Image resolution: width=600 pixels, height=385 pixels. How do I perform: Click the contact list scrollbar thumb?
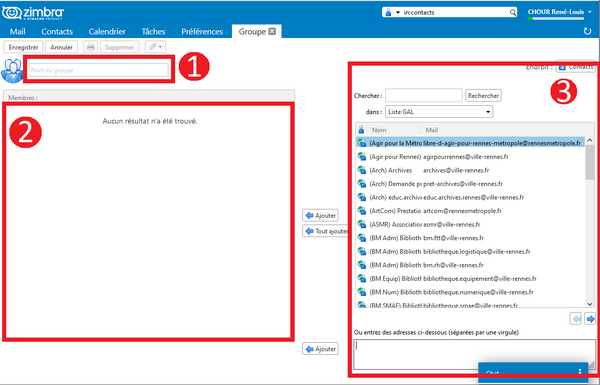590,162
